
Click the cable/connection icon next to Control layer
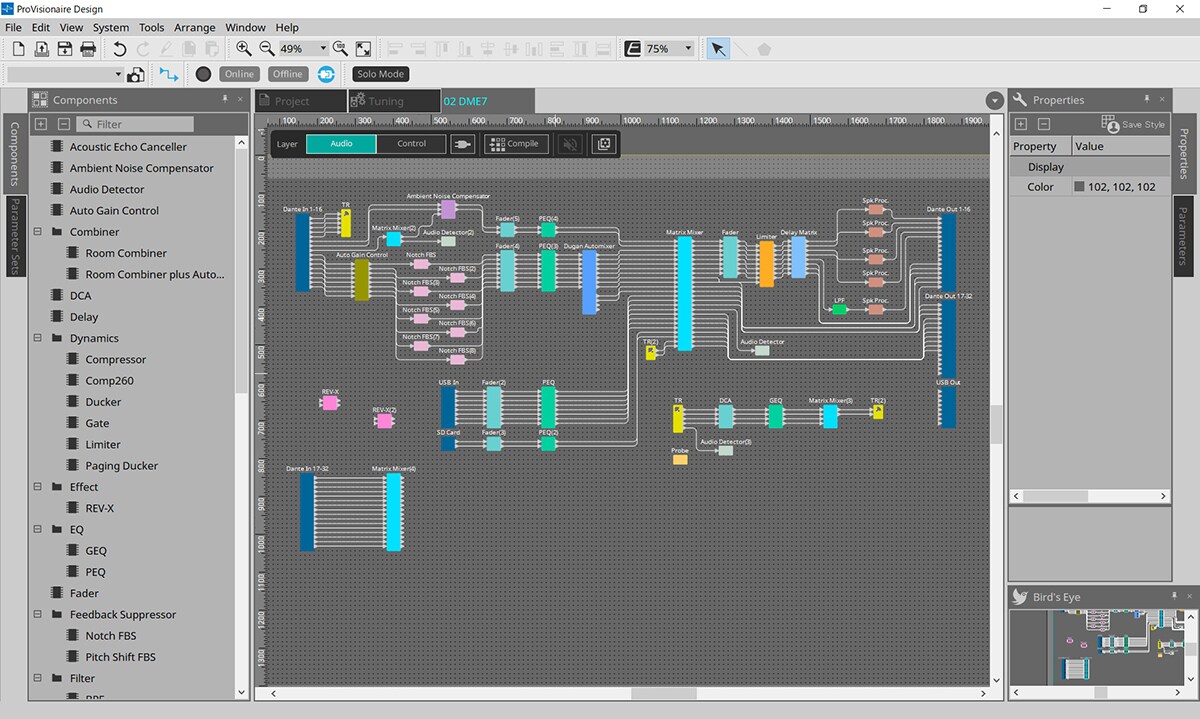pos(464,143)
